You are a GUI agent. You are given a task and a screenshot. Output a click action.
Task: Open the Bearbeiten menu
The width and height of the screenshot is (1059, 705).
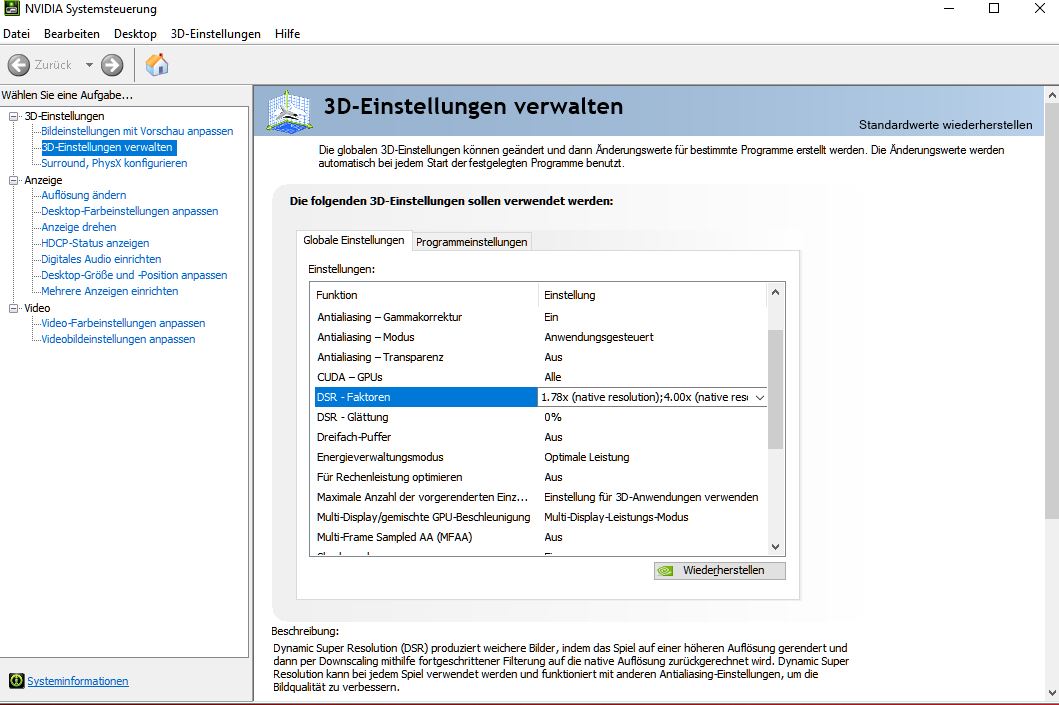point(72,34)
